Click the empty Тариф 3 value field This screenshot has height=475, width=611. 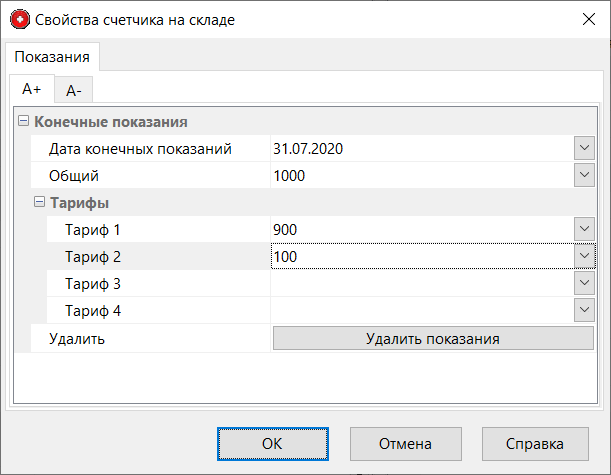pos(420,284)
